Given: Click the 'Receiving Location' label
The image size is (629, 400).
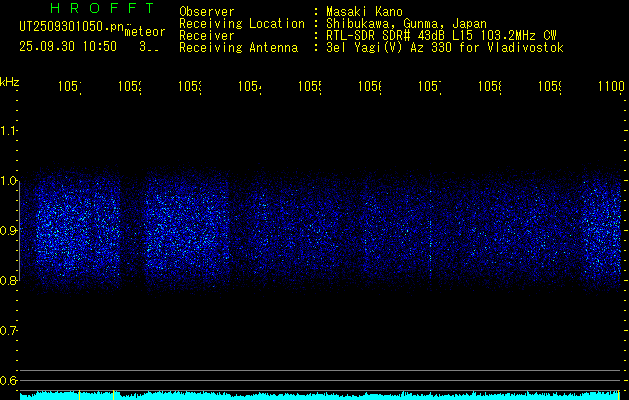Looking at the screenshot, I should 242,24.
